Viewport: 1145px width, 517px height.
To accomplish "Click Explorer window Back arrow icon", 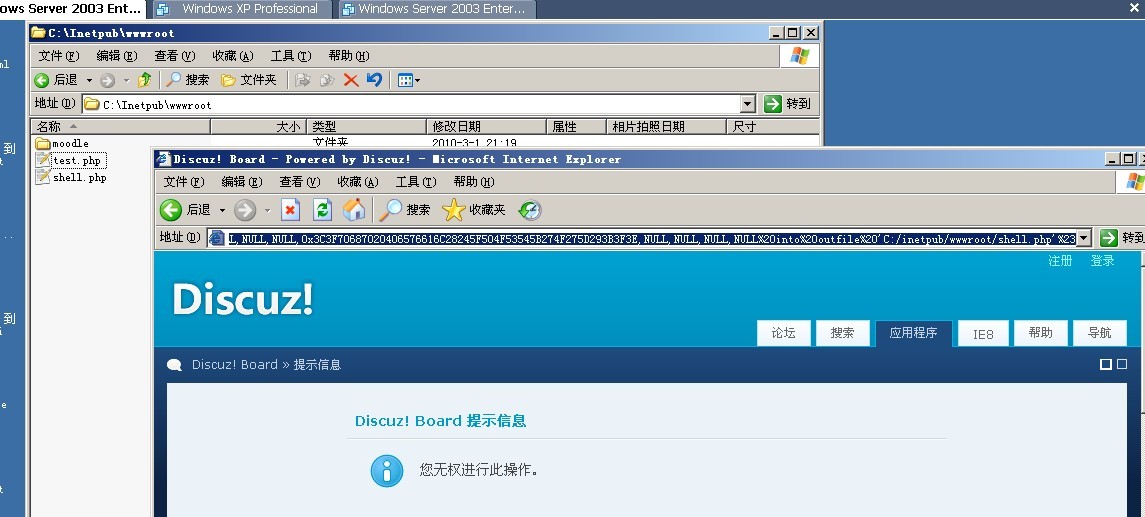I will point(42,80).
